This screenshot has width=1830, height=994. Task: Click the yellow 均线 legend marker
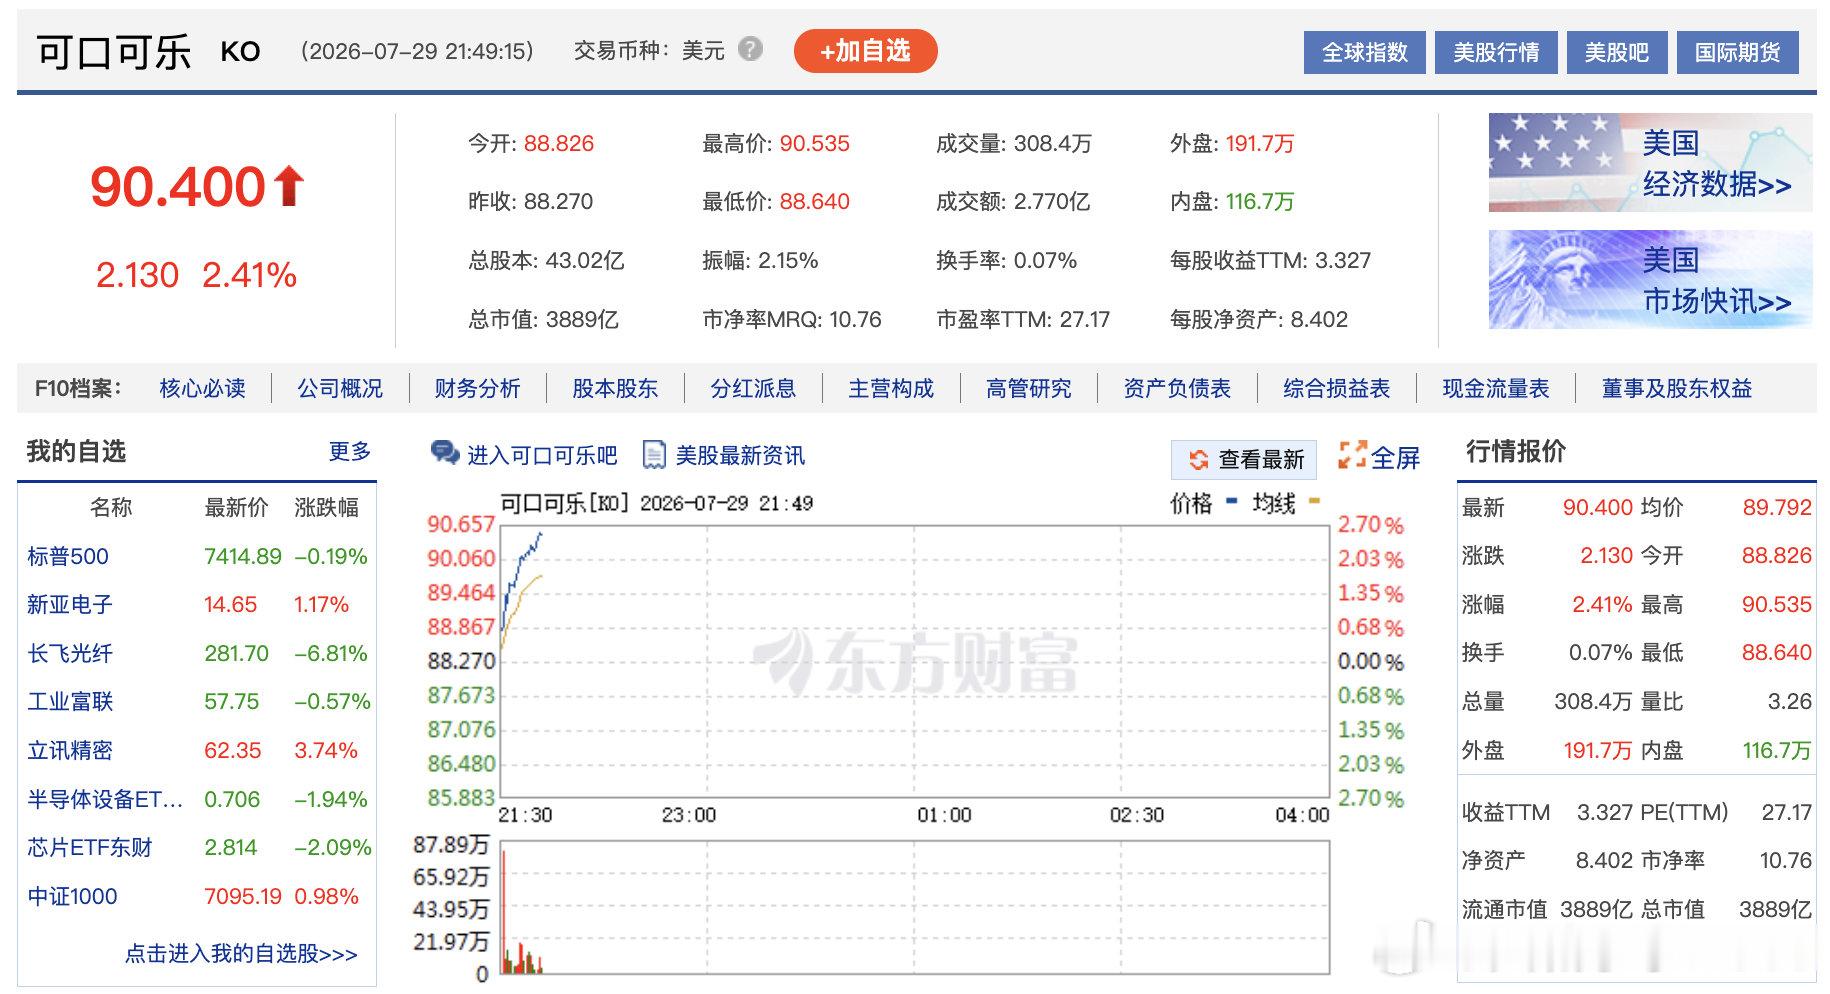[x=1314, y=500]
